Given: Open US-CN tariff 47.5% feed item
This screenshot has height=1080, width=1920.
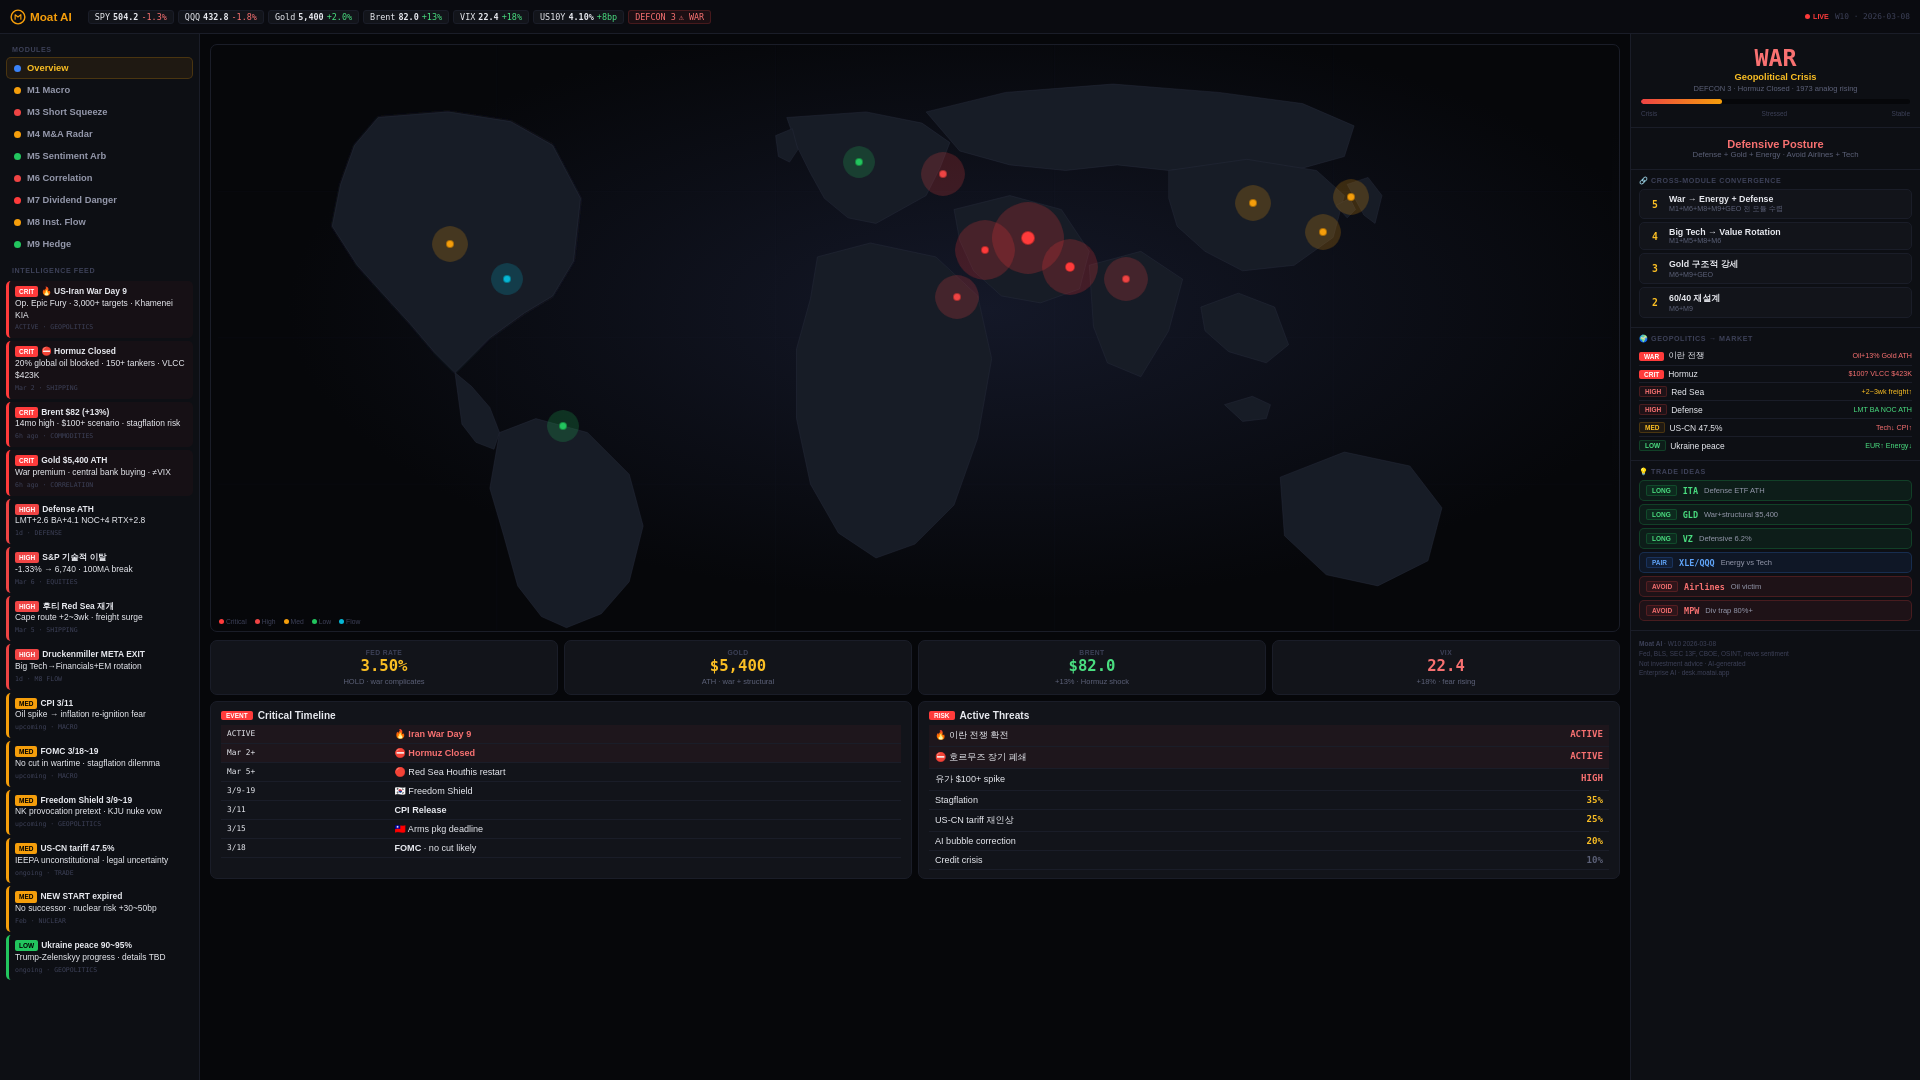Looking at the screenshot, I should pyautogui.click(x=100, y=860).
